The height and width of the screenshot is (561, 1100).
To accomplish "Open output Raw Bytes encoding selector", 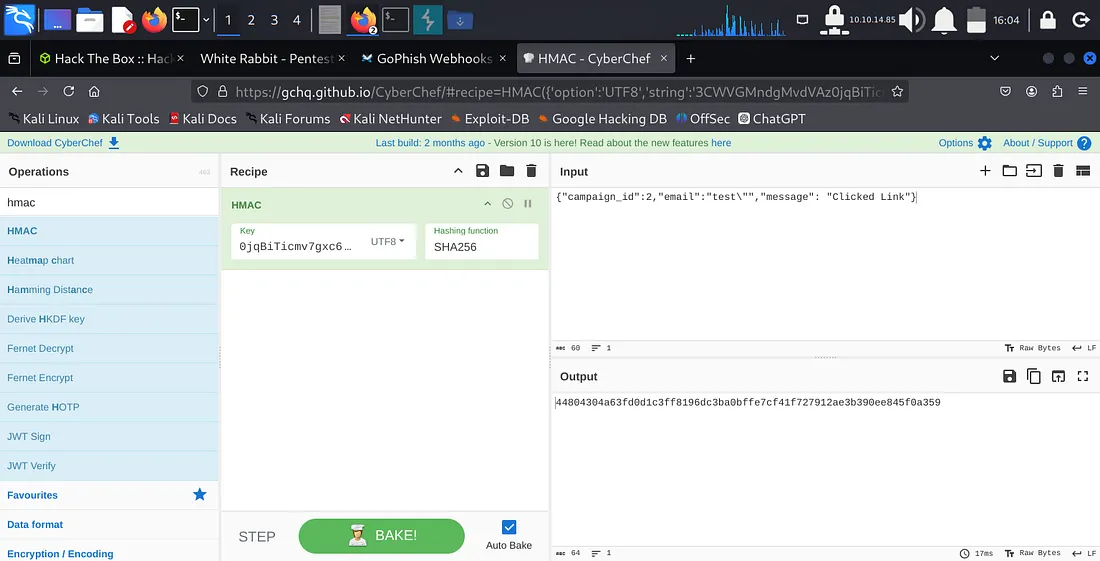I will pyautogui.click(x=1032, y=553).
